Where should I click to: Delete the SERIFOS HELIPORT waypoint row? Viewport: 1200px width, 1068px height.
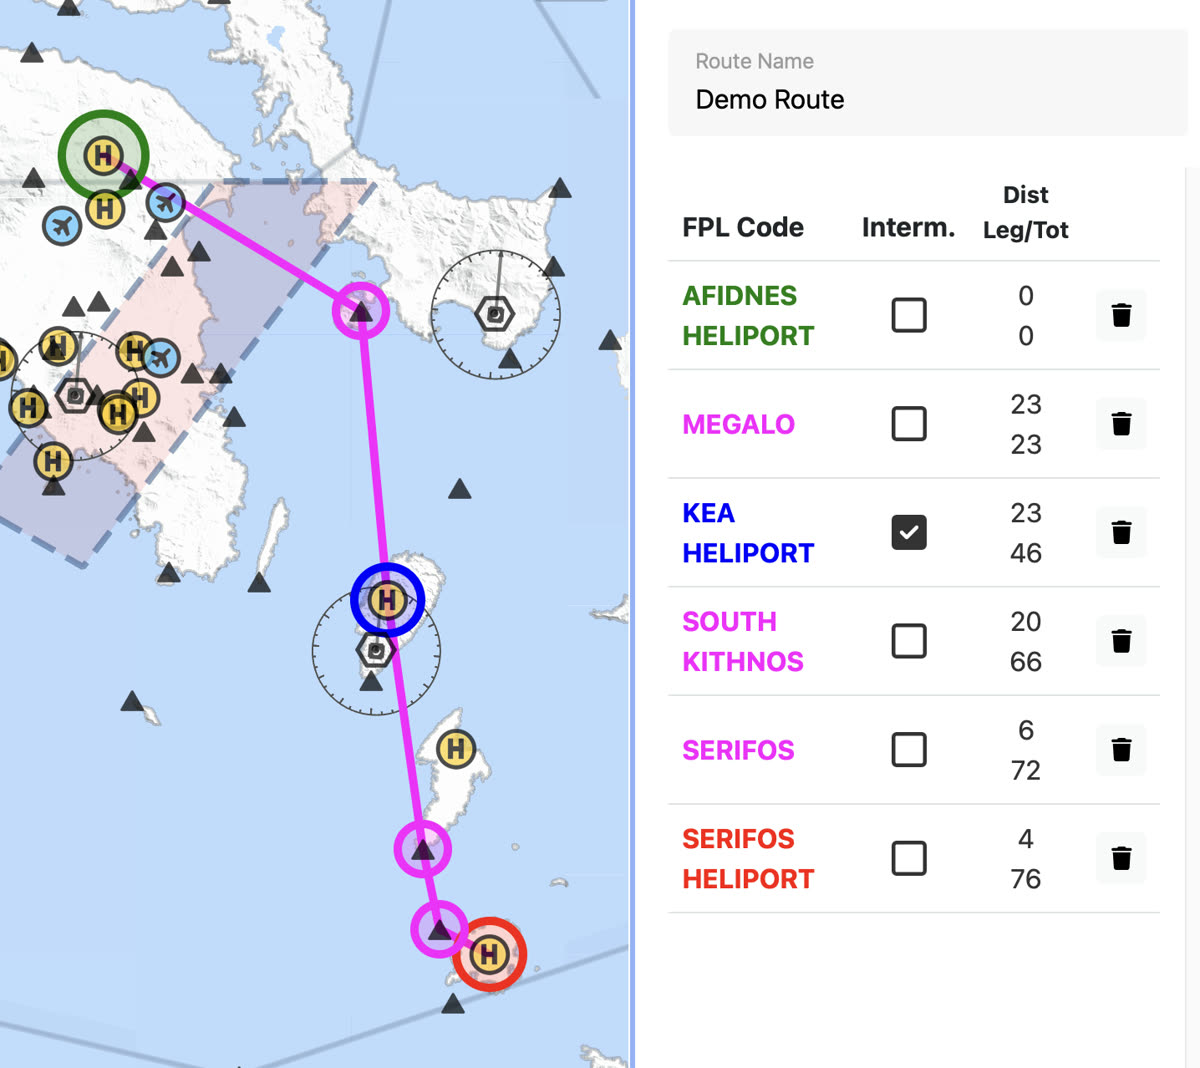[1121, 858]
